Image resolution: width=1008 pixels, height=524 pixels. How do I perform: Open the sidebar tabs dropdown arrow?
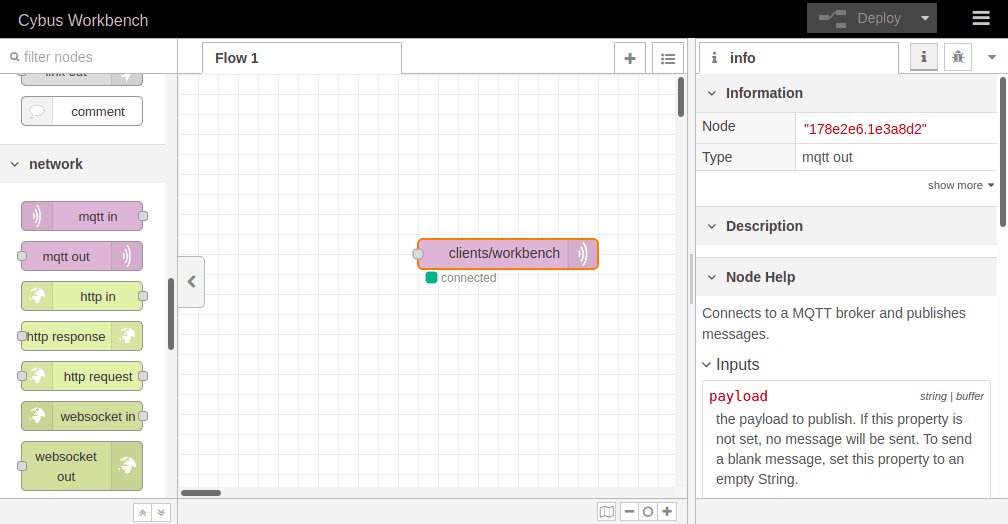click(x=992, y=57)
